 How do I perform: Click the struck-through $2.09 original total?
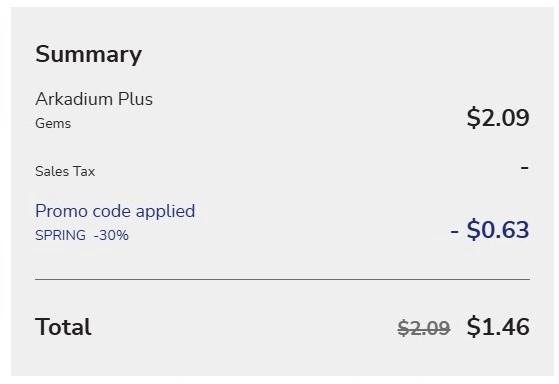(424, 328)
